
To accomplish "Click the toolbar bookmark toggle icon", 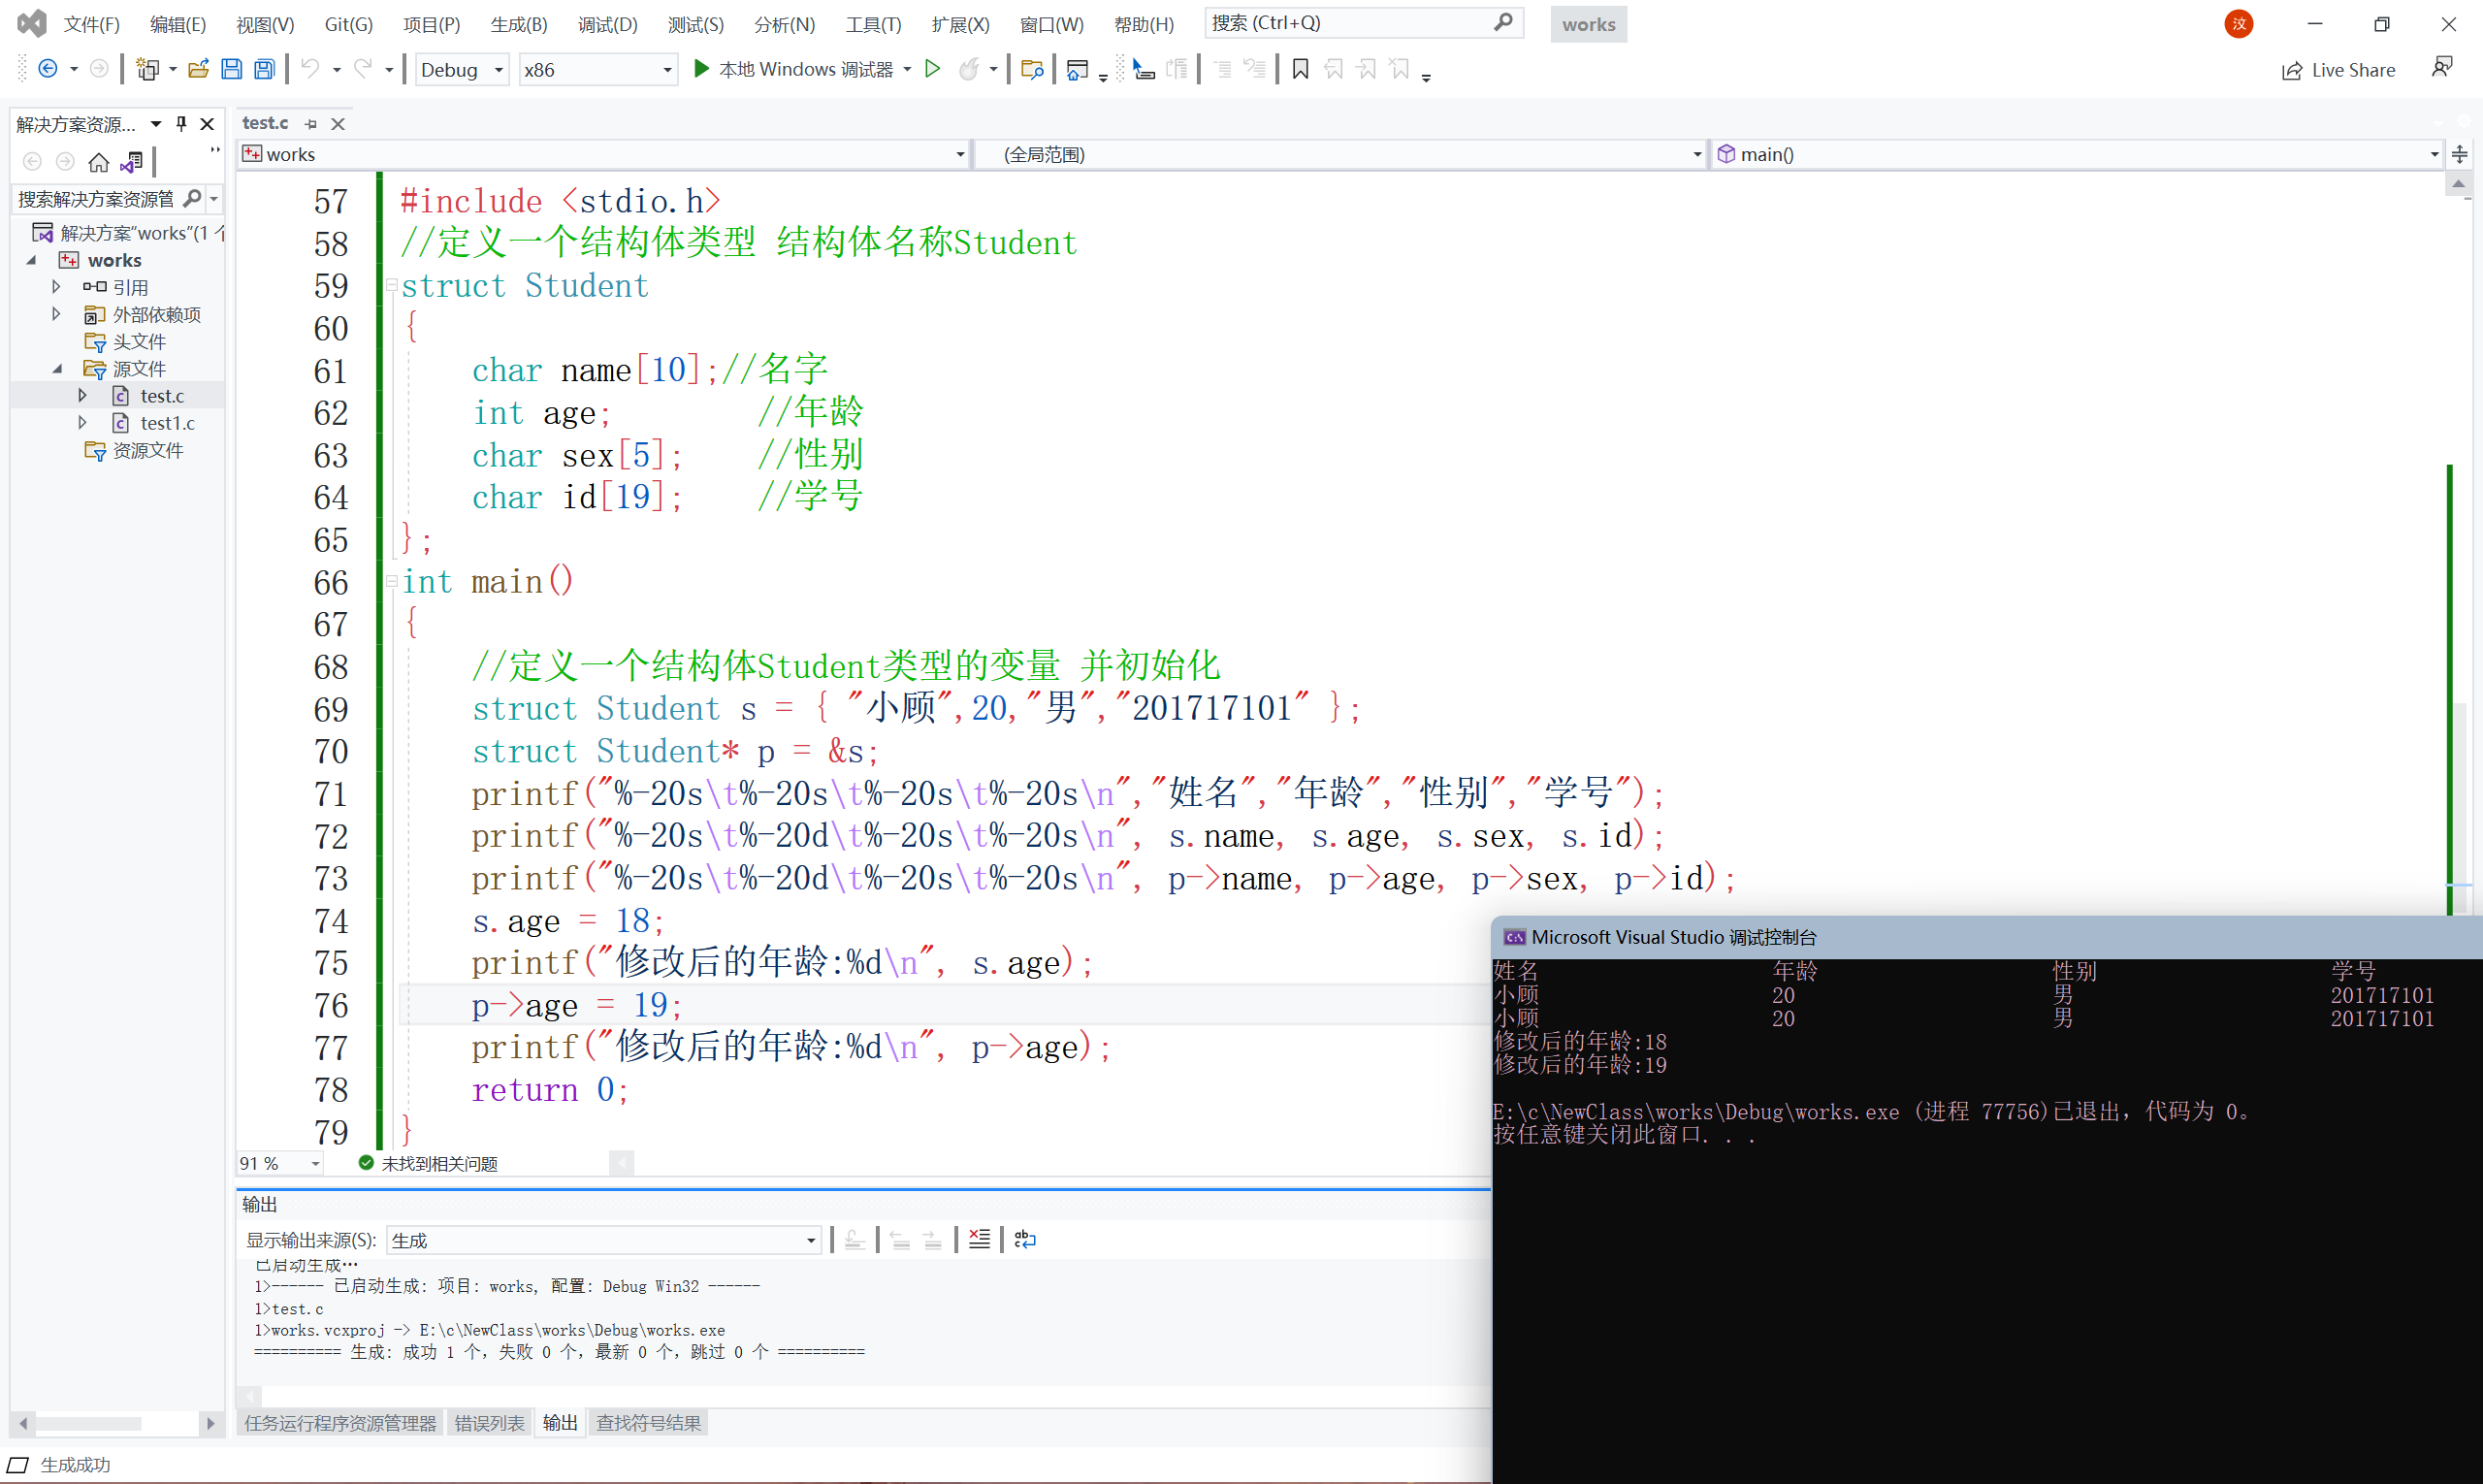I will (1300, 69).
